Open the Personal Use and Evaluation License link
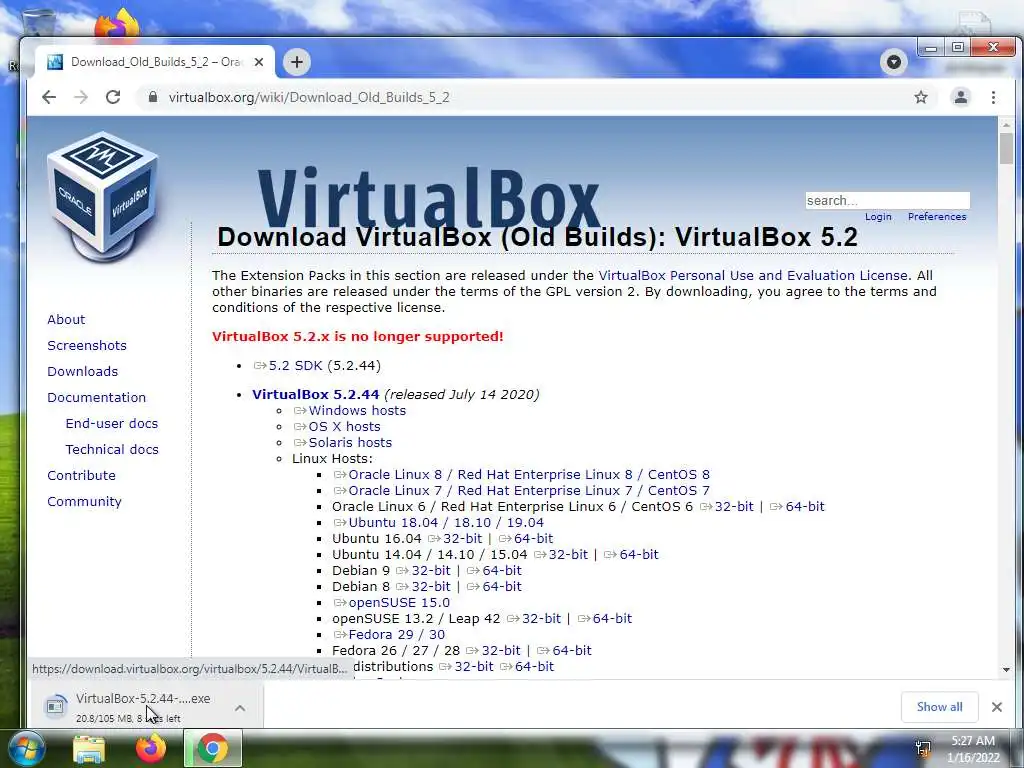 point(753,276)
